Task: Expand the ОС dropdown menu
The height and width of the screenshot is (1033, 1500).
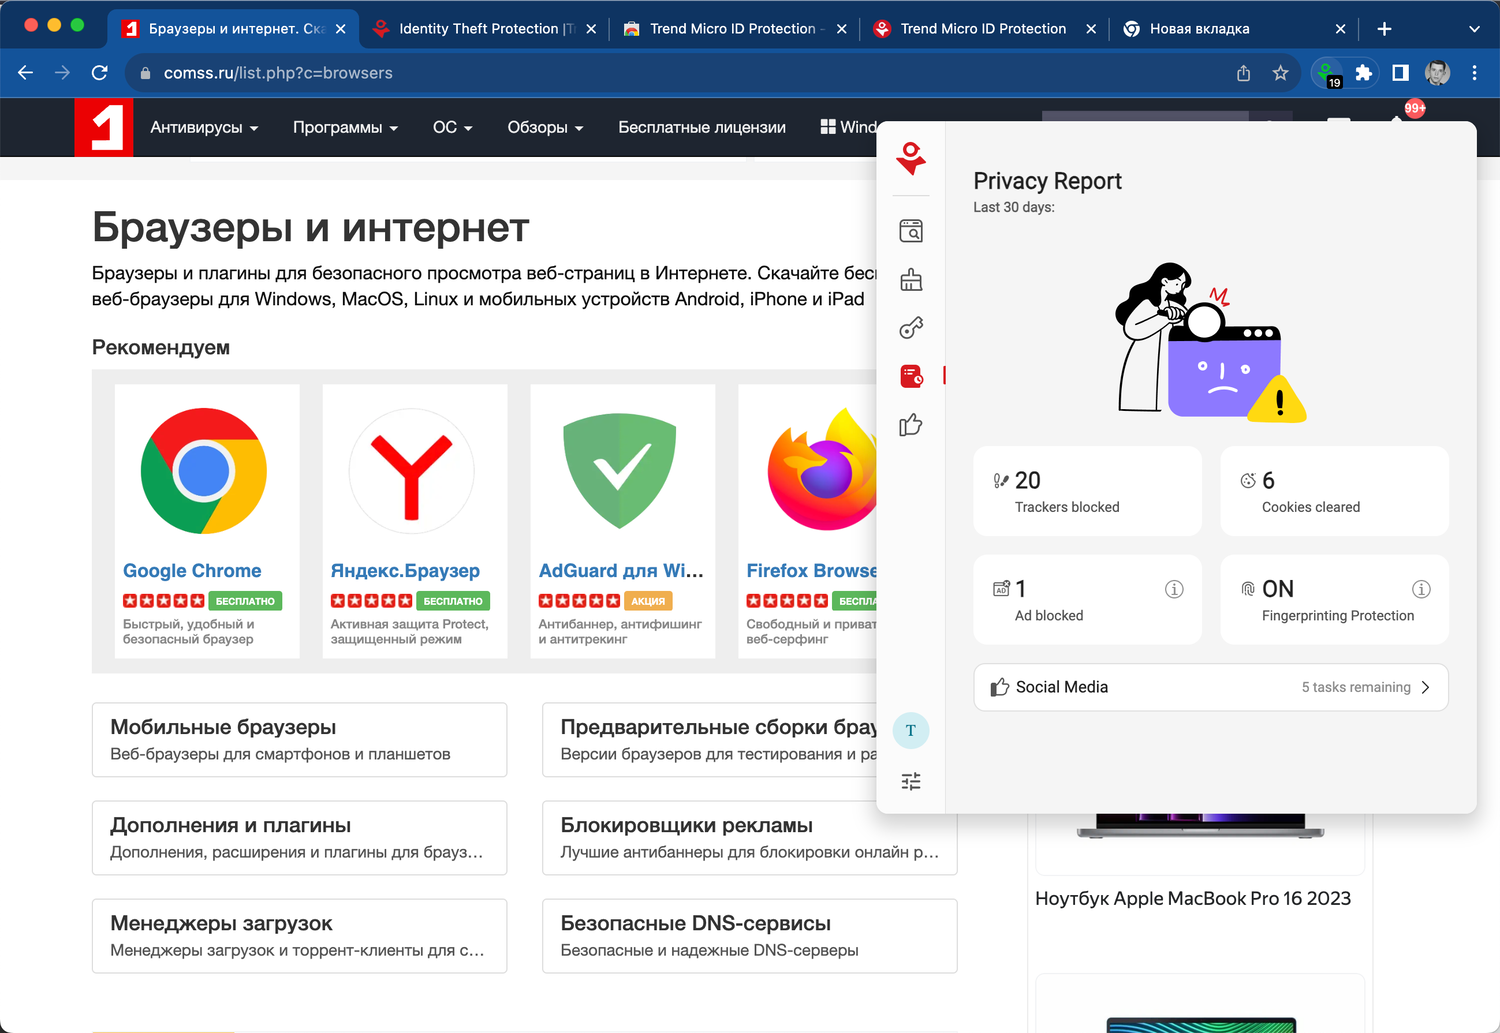Action: (452, 127)
